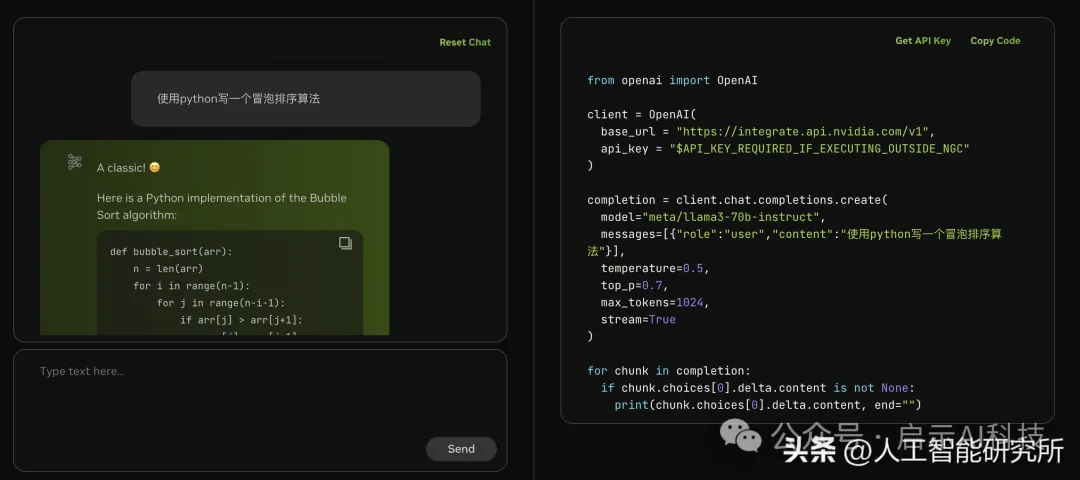Click Copy Code for the API snippet
Viewport: 1080px width, 480px height.
tap(995, 41)
